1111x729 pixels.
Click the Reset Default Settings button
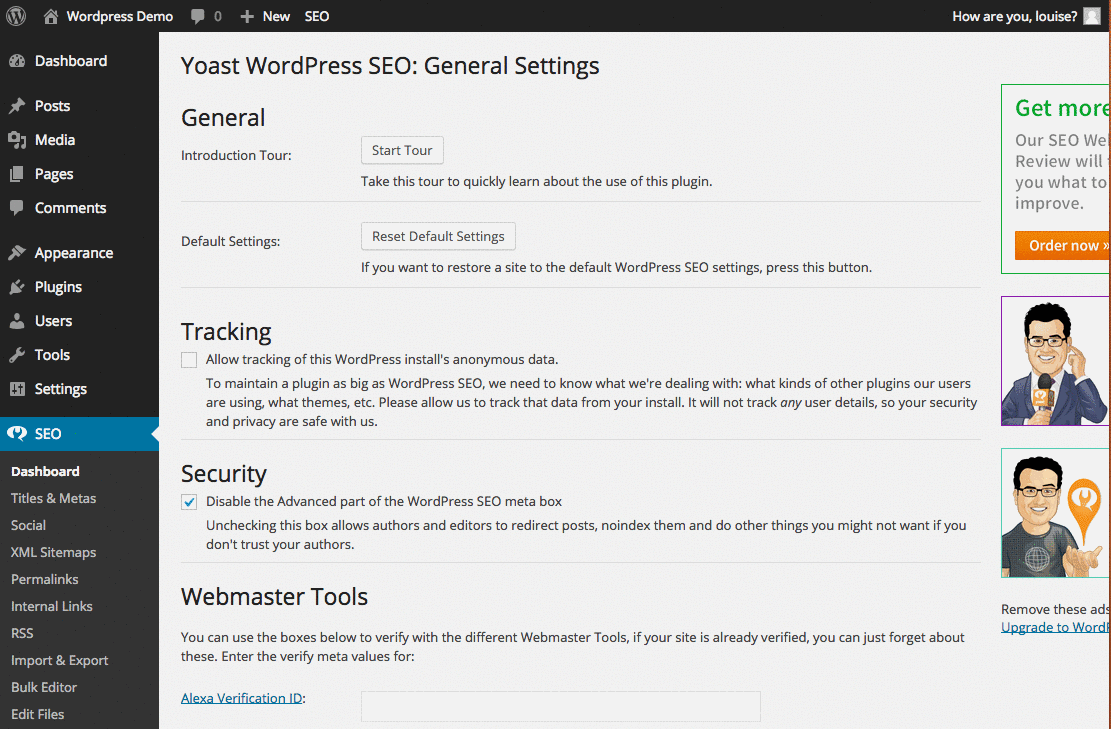[438, 237]
